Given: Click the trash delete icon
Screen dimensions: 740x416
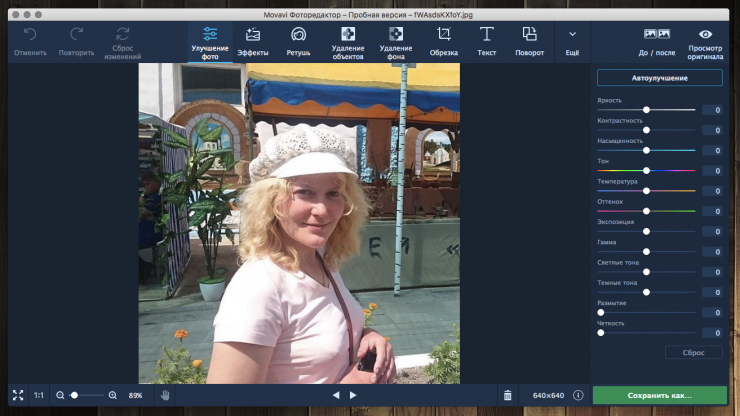Looking at the screenshot, I should (507, 396).
